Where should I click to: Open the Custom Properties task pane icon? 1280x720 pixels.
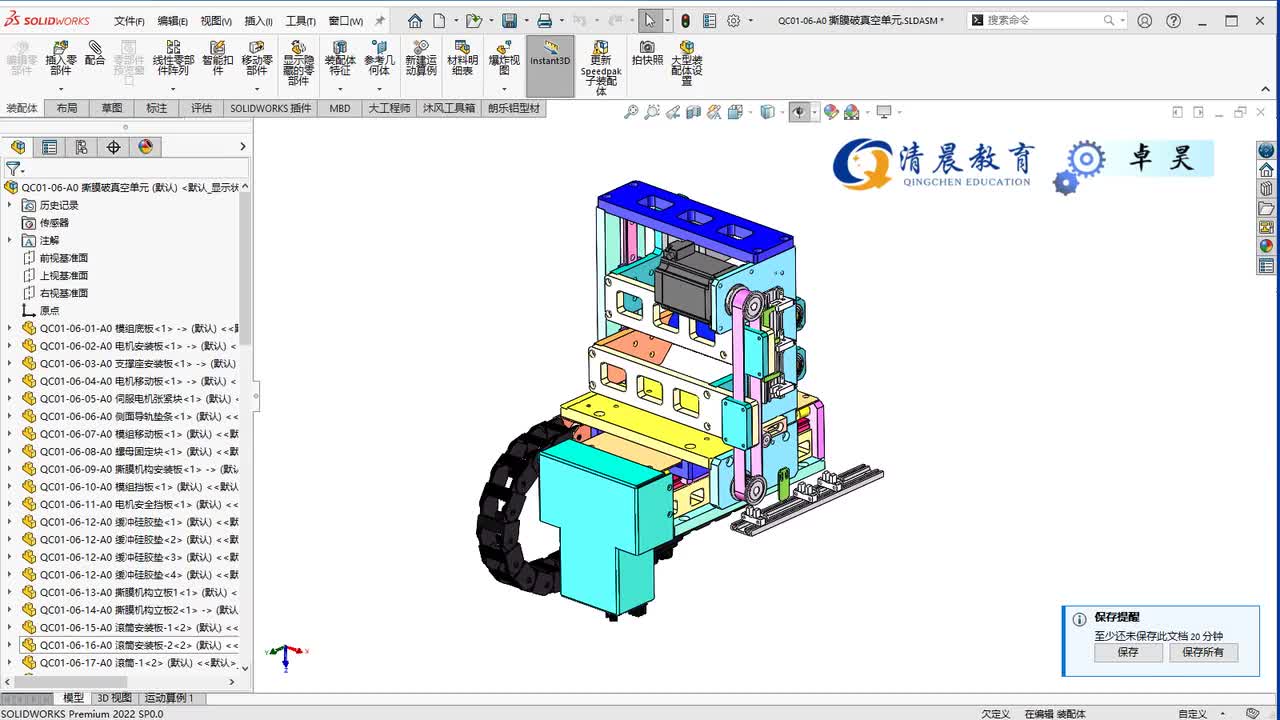click(x=1266, y=266)
